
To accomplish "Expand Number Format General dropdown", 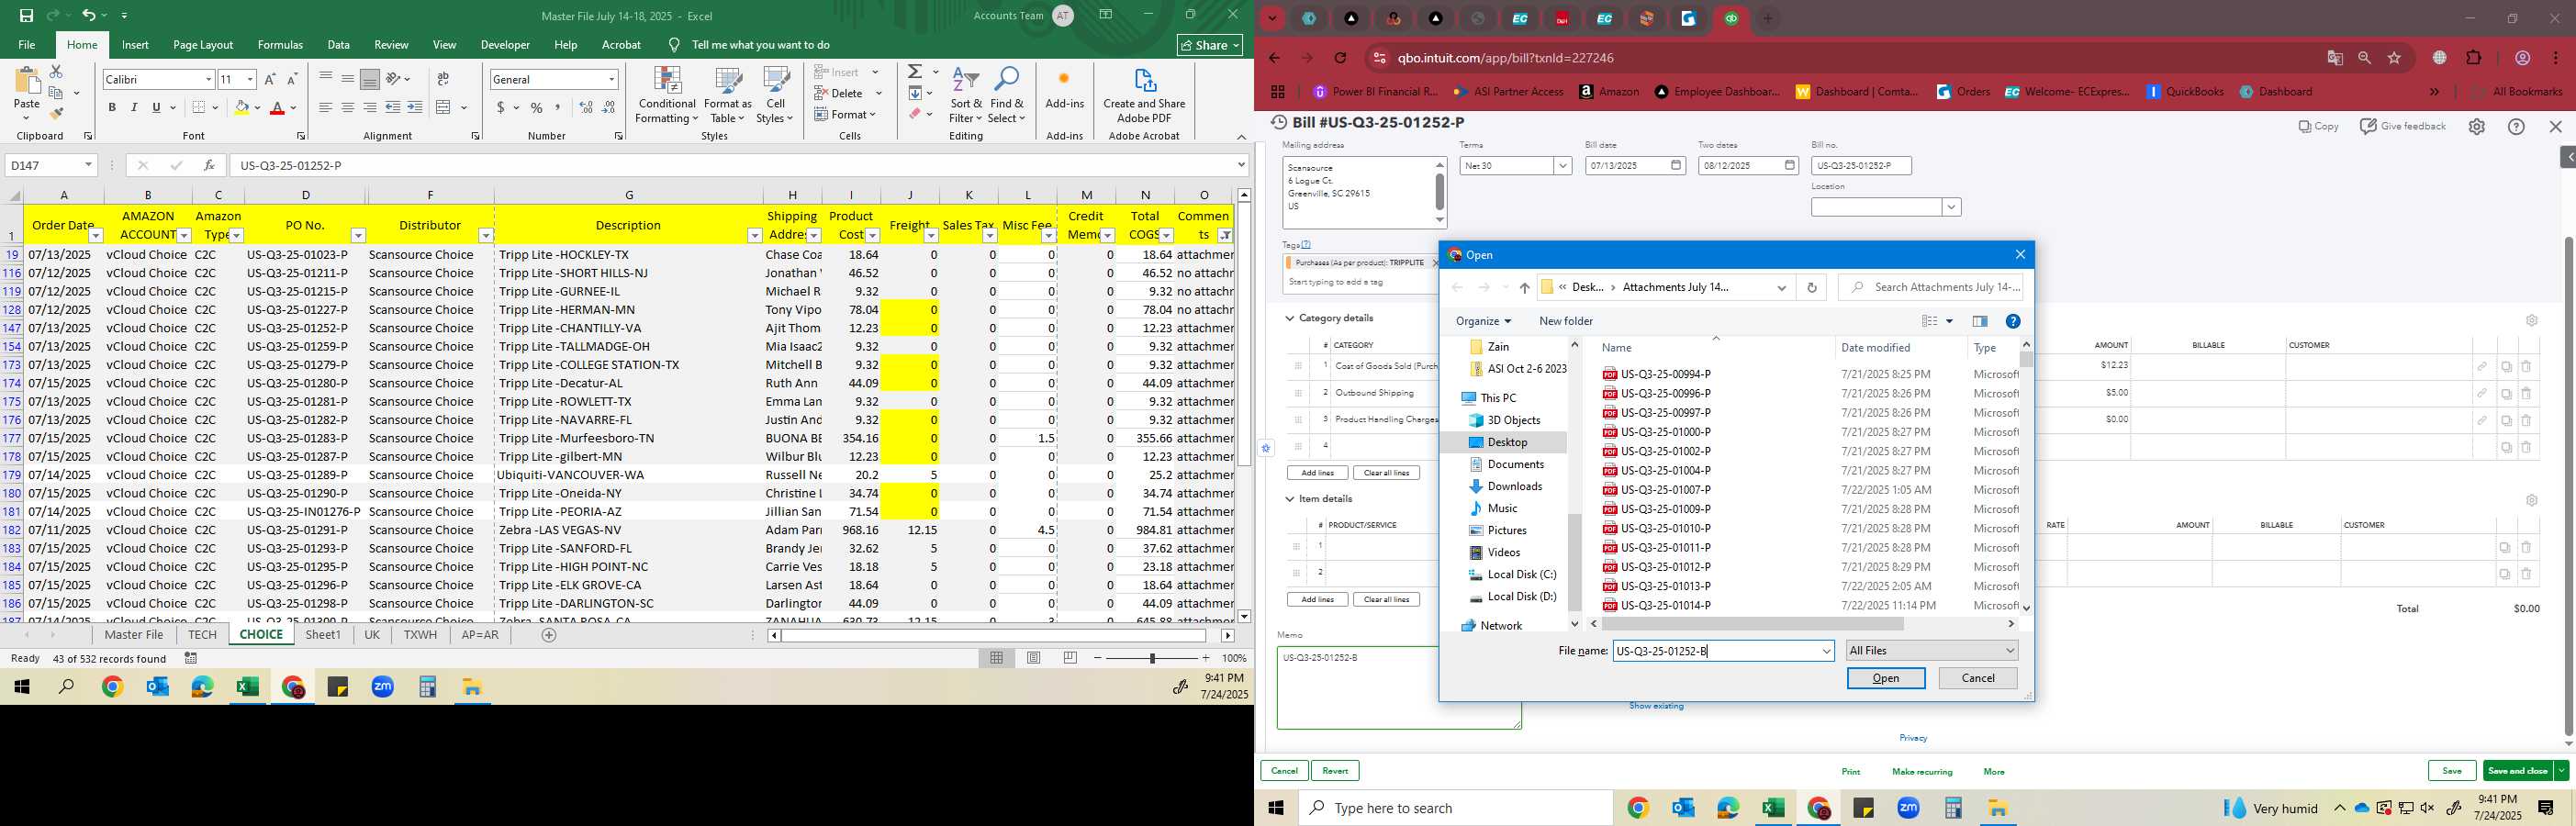I will (x=611, y=79).
